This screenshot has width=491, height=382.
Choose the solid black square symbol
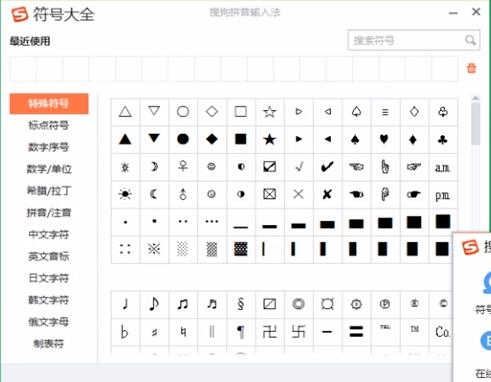(241, 139)
